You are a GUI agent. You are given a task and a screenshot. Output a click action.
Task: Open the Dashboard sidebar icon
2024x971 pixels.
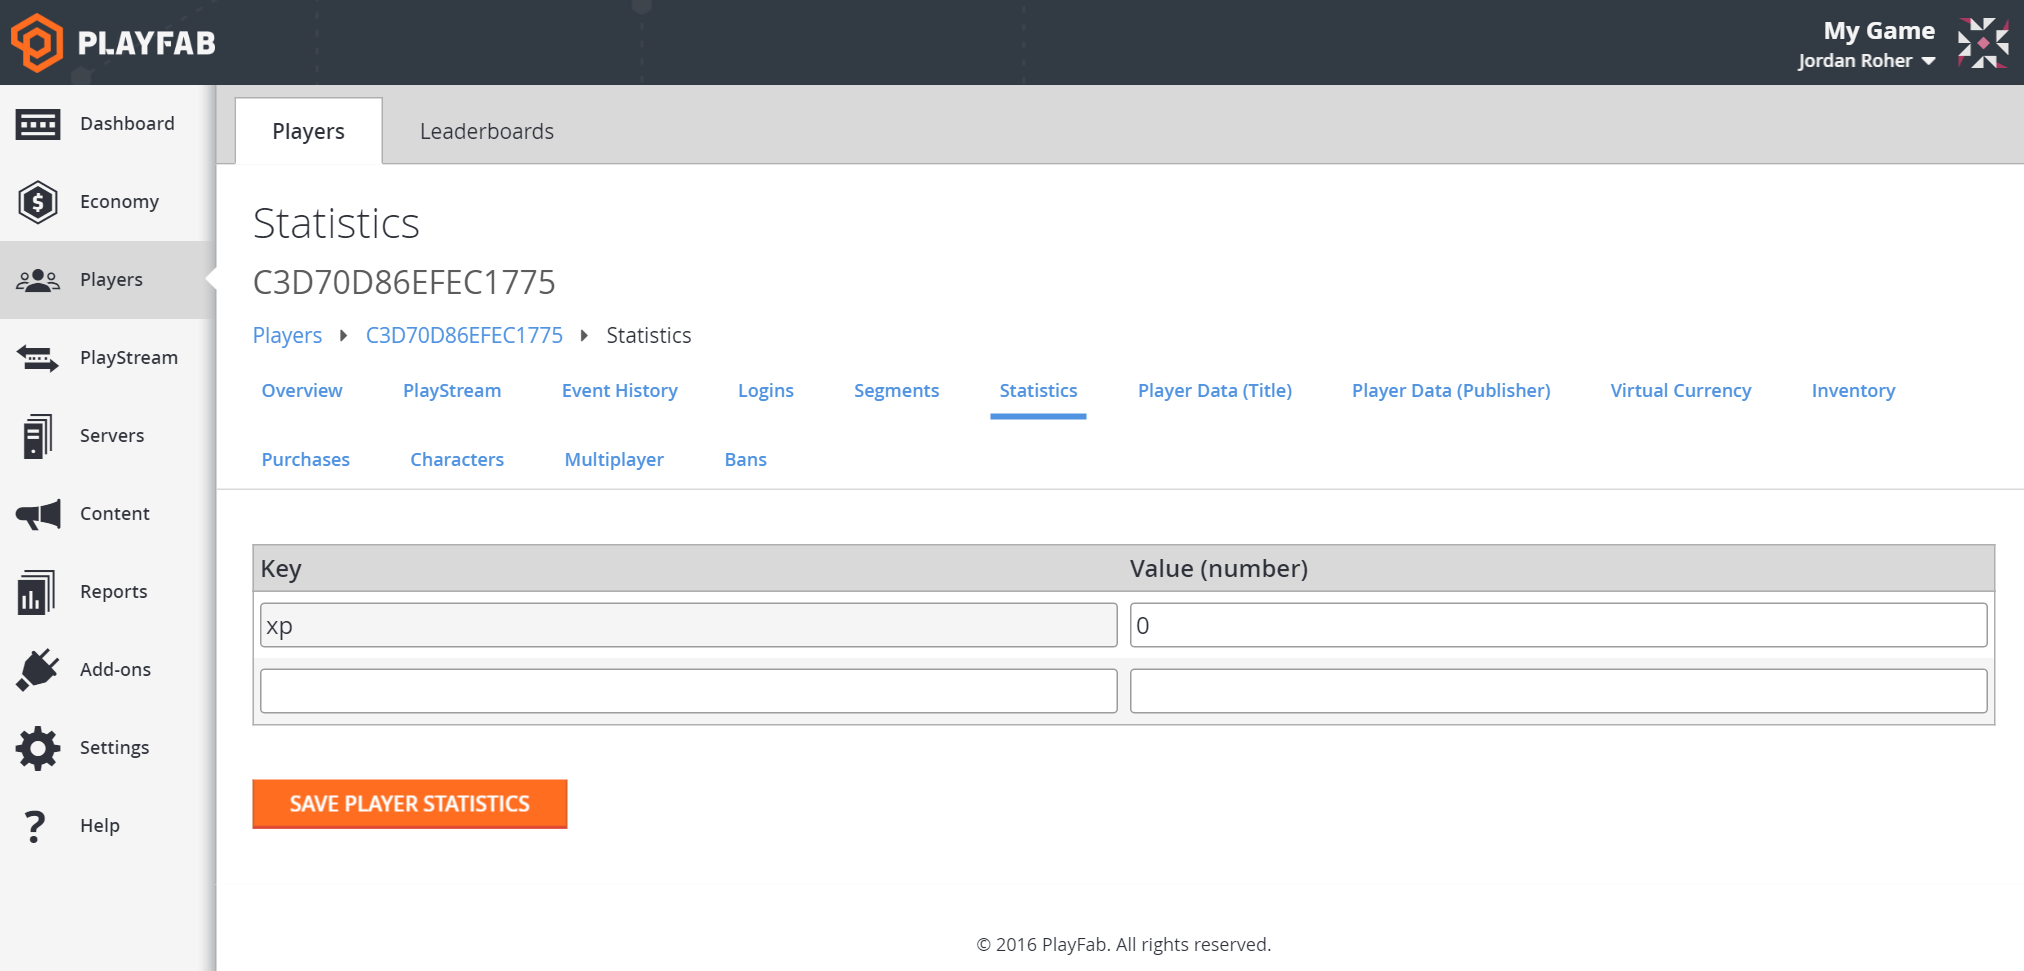click(38, 124)
